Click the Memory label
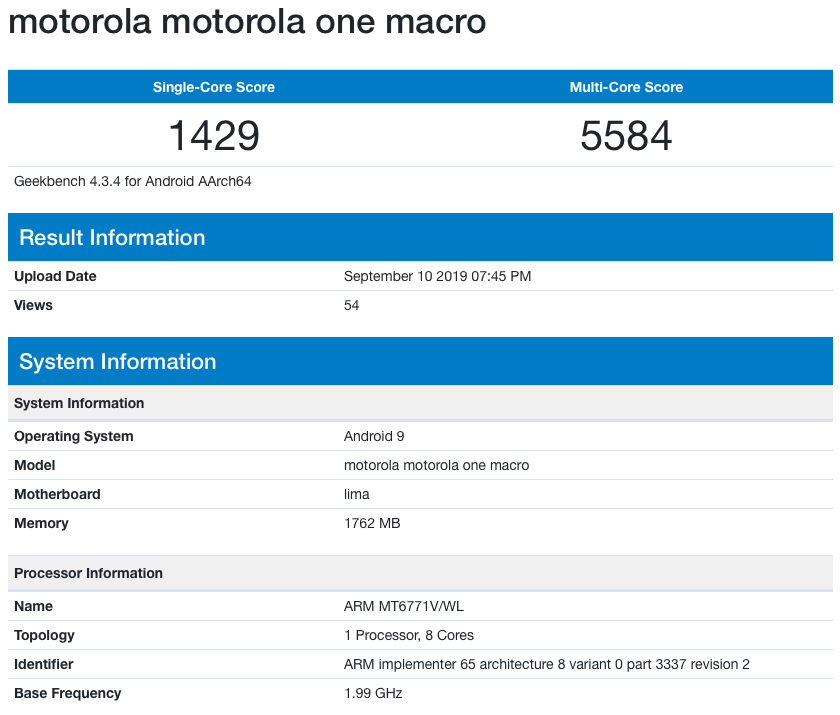 pos(41,523)
